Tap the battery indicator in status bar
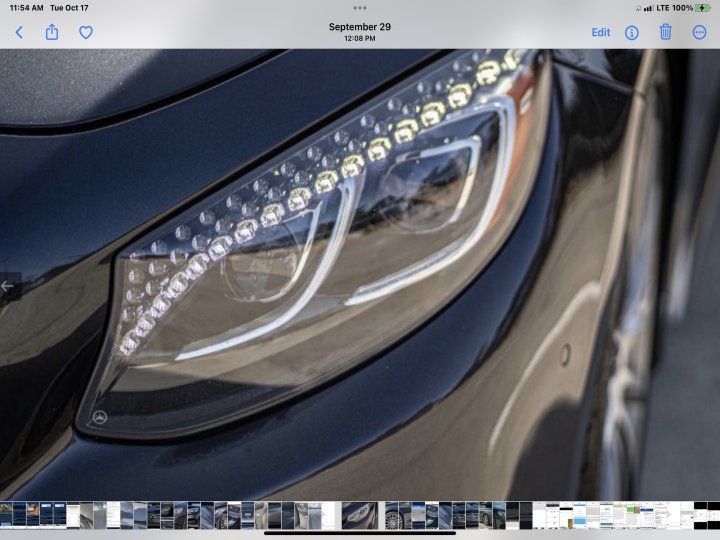 (x=703, y=8)
